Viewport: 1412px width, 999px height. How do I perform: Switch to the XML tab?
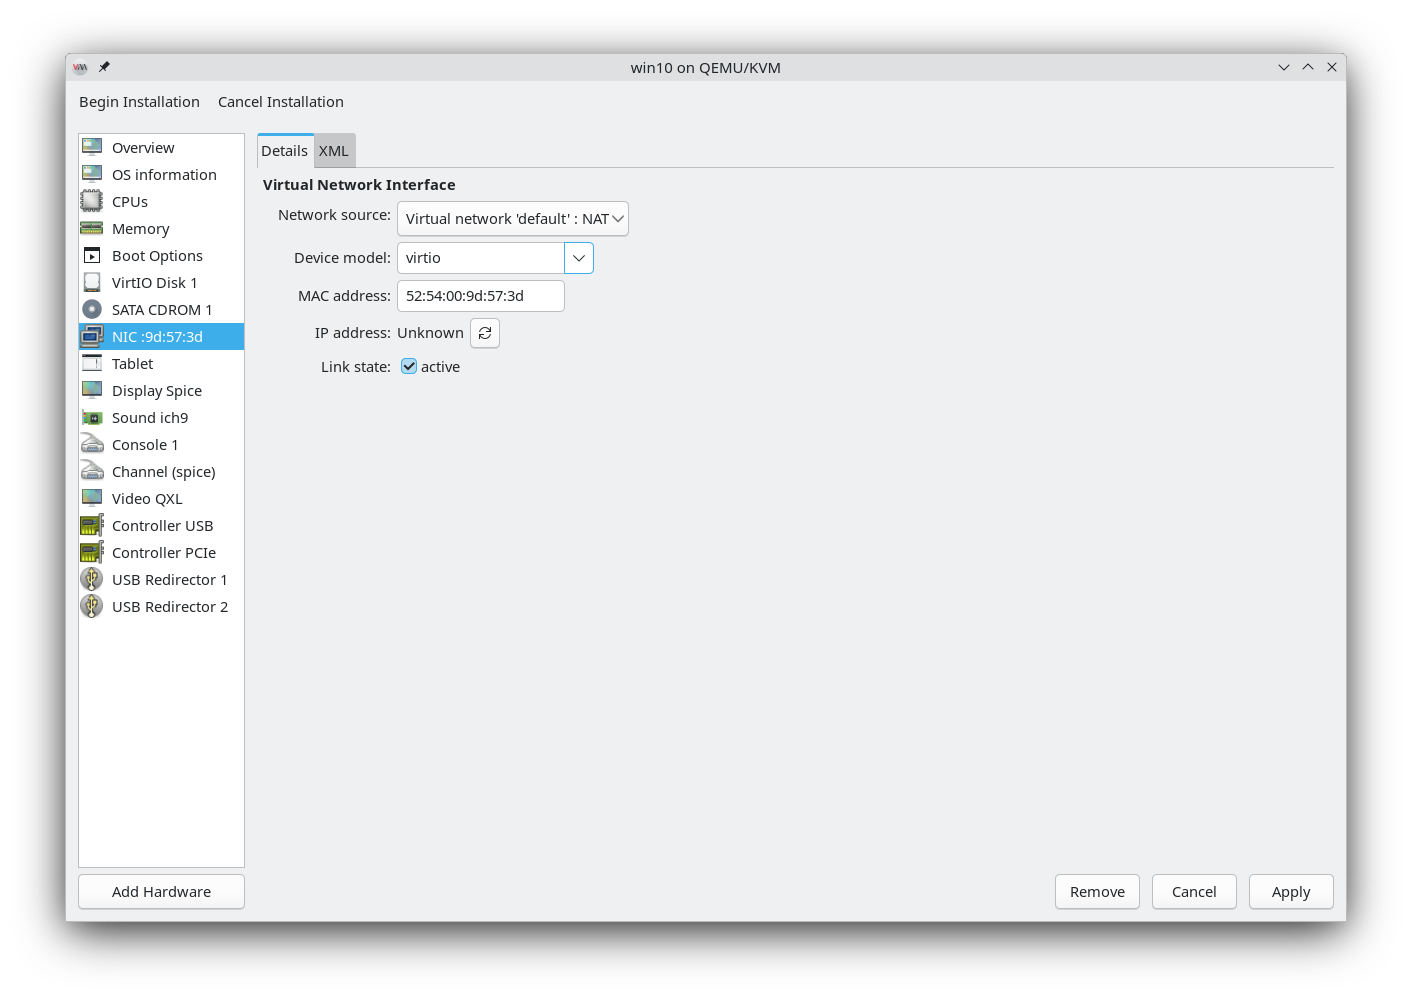click(x=334, y=151)
